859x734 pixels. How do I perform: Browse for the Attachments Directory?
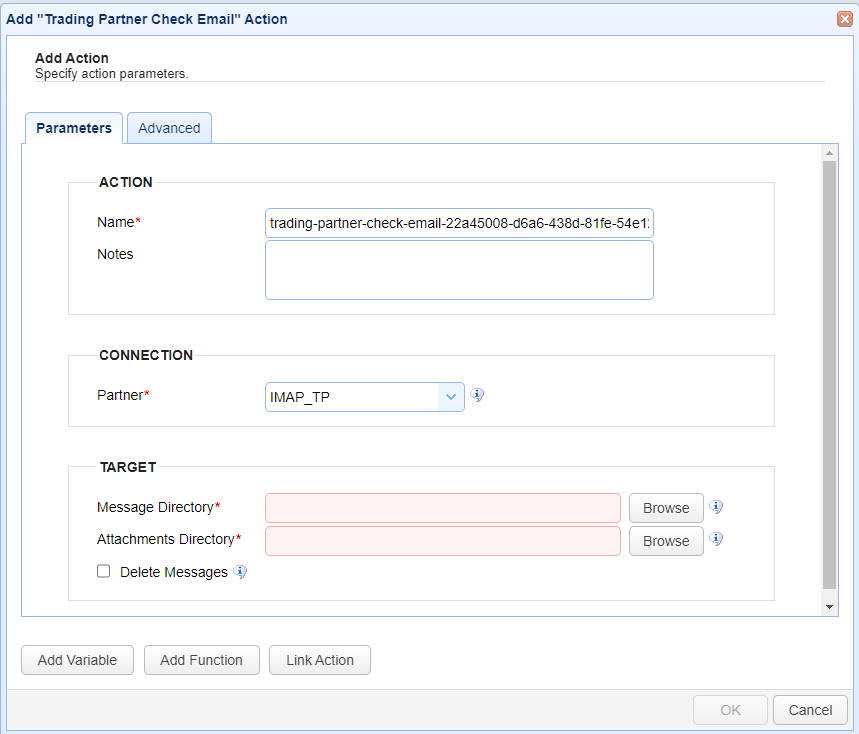coord(666,541)
